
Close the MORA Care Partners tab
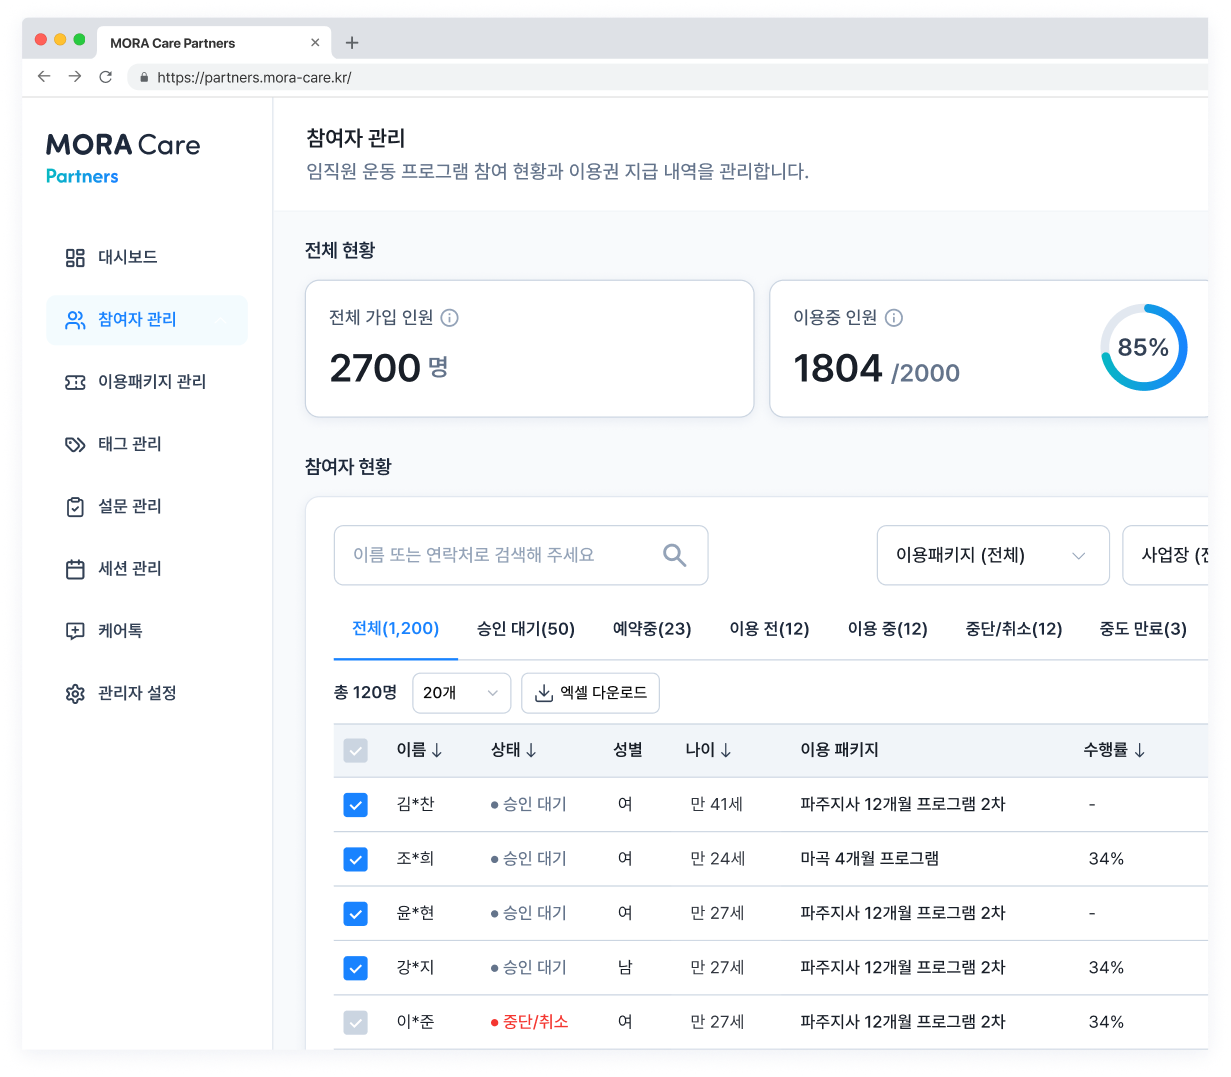(x=315, y=43)
